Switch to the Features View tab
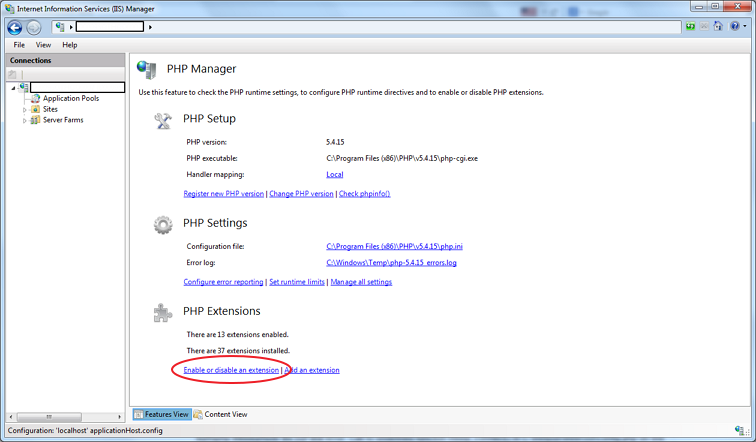 pyautogui.click(x=162, y=414)
